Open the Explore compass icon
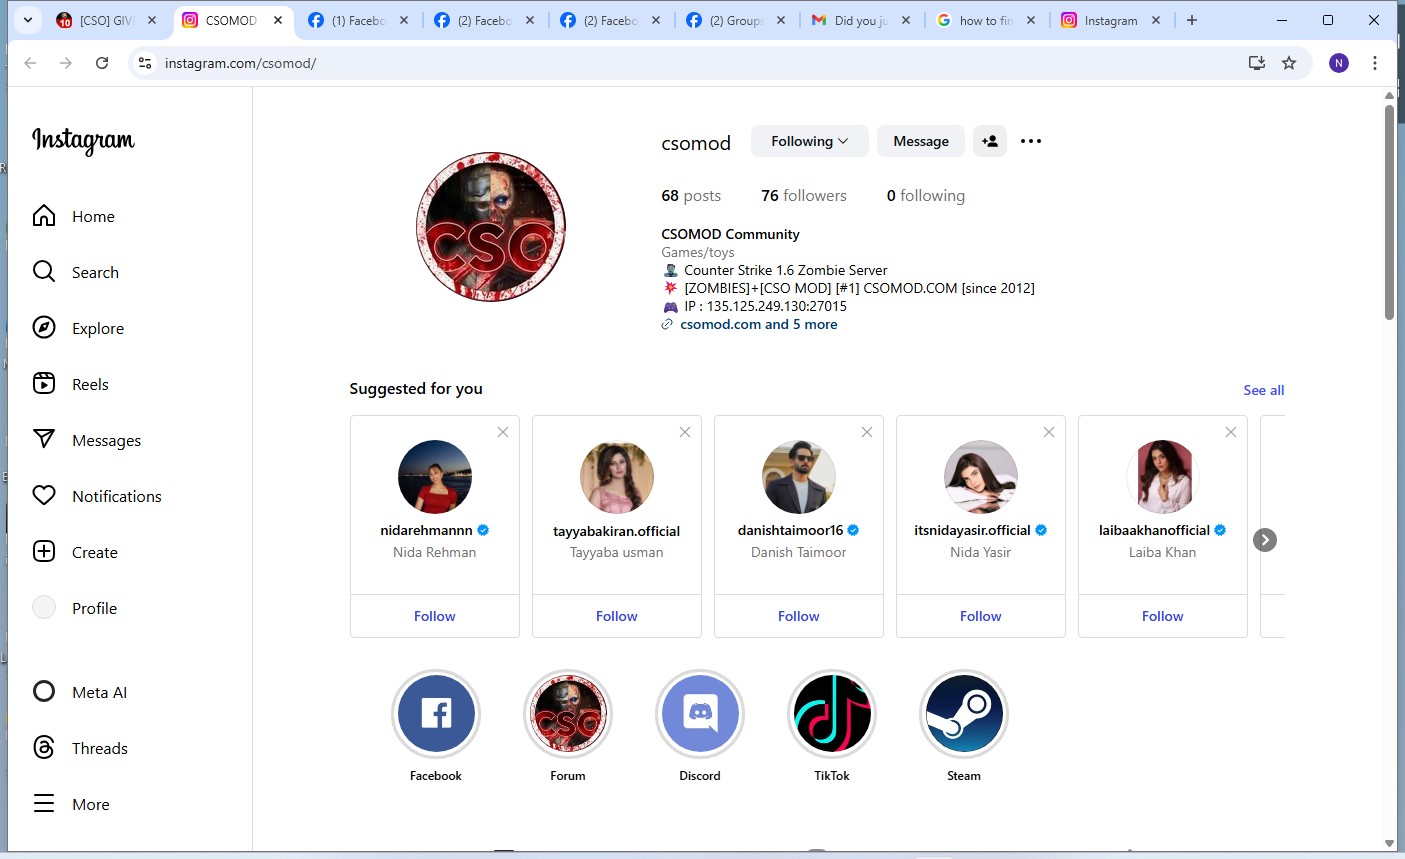1405x859 pixels. 44,328
